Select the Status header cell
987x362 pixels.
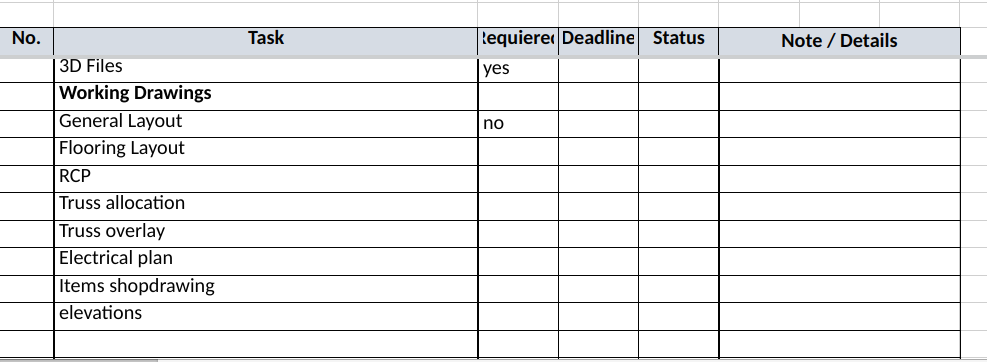[x=678, y=41]
